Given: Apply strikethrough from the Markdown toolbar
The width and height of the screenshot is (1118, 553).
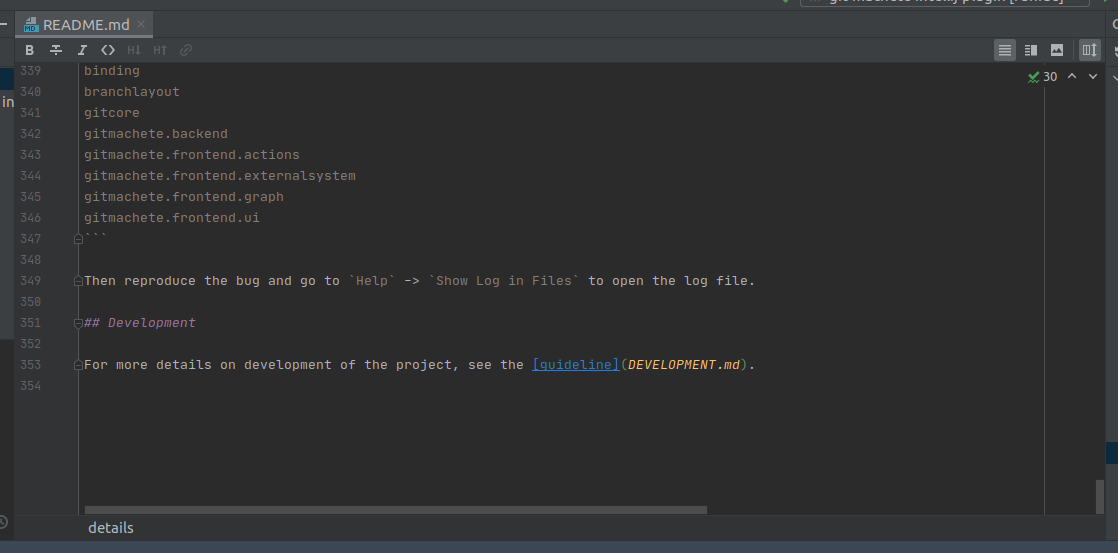Looking at the screenshot, I should (x=56, y=50).
